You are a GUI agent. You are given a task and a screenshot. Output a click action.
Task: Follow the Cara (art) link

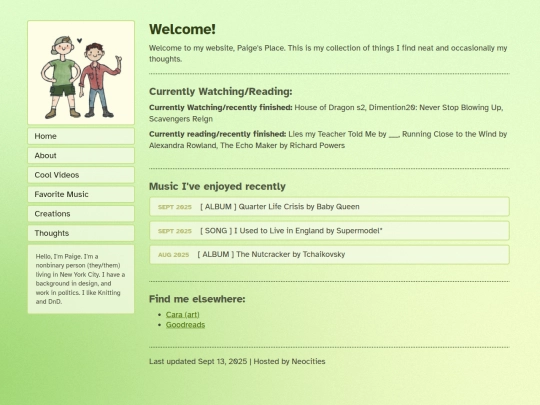[x=183, y=314]
